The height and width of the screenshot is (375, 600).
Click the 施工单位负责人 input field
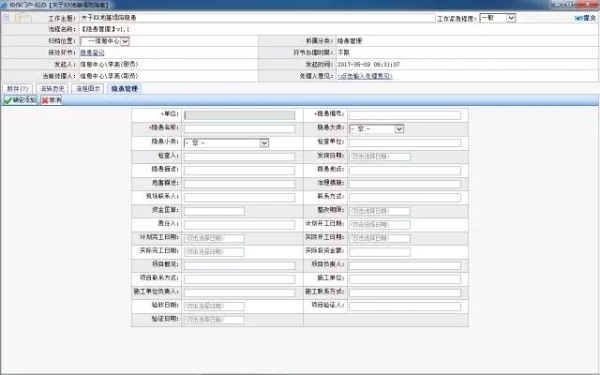point(240,293)
